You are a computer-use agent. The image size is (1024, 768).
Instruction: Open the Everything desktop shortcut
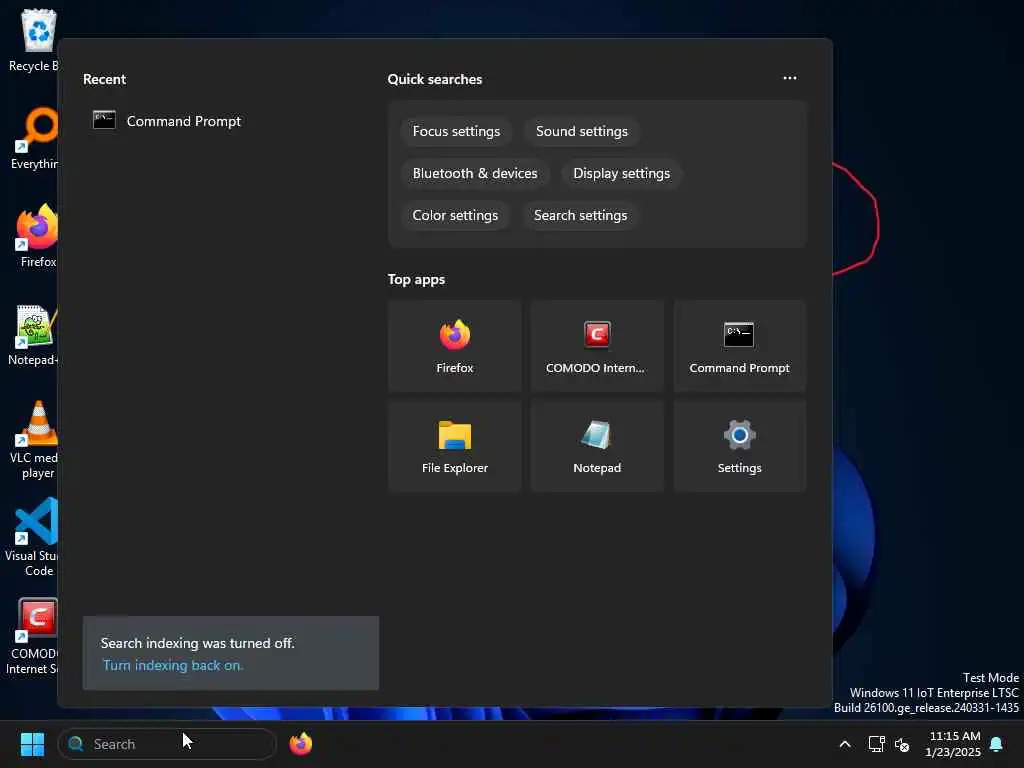34,138
